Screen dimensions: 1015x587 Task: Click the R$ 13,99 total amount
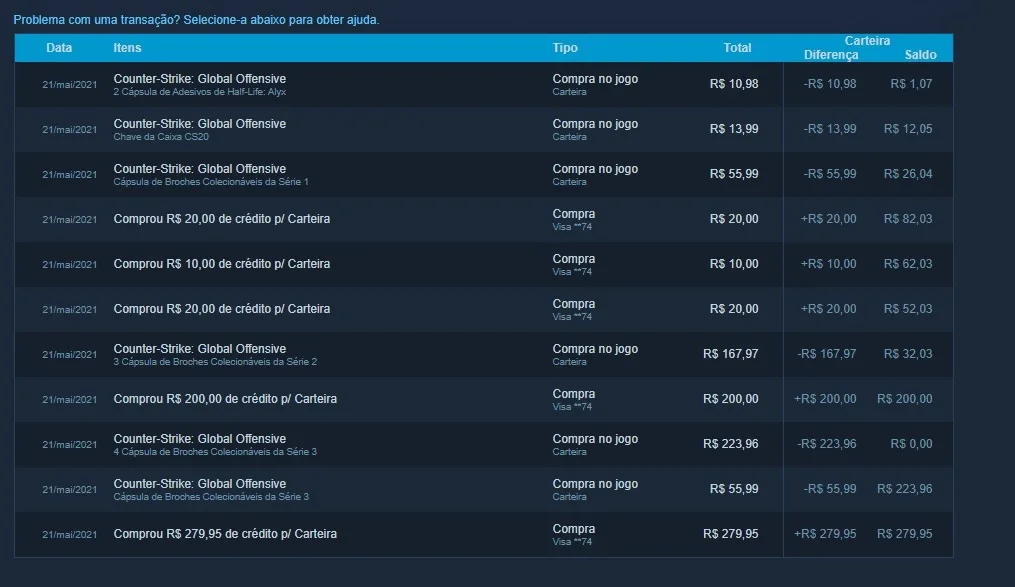click(x=734, y=129)
